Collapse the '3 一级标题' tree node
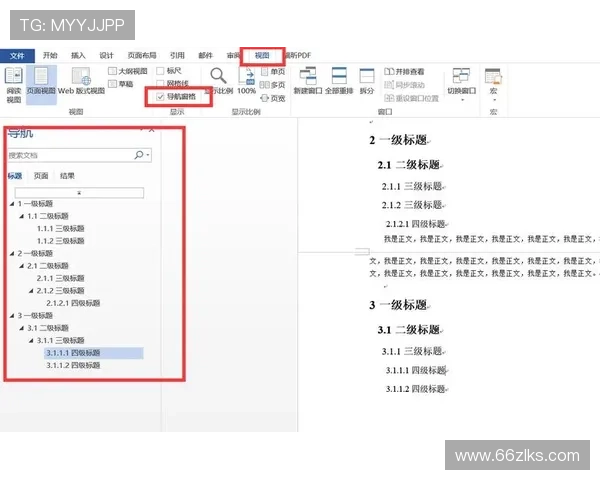The image size is (600, 480). (12, 316)
